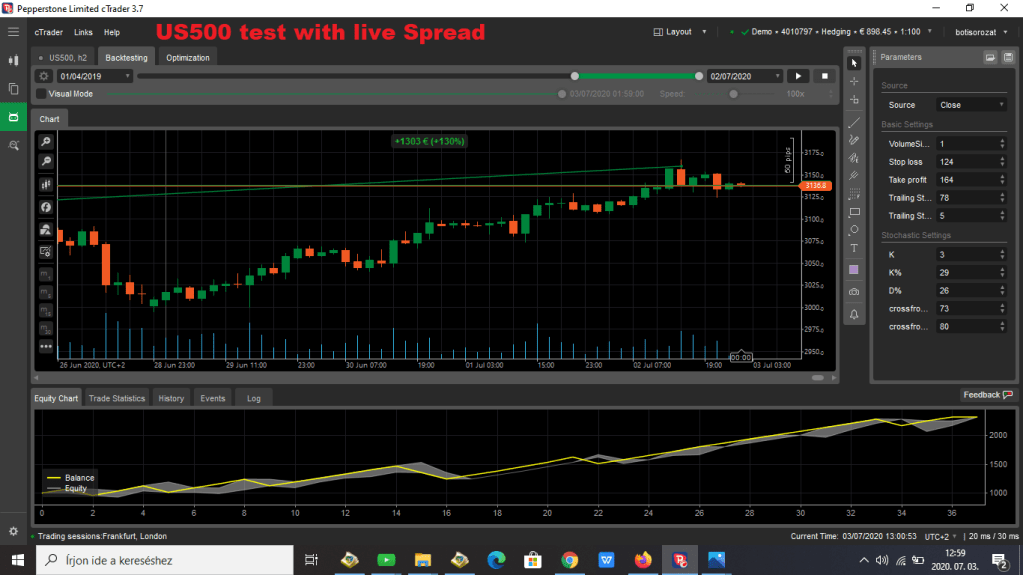Screen dimensions: 1023x575
Task: Open the Trade Statistics tab
Action: (x=117, y=398)
